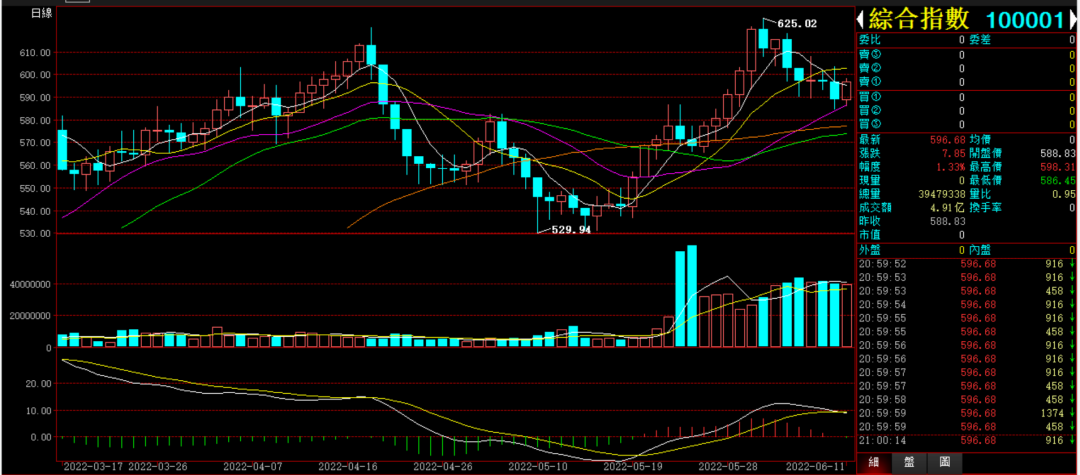This screenshot has width=1080, height=475.
Task: Click the 530.00 price axis label
Action: pyautogui.click(x=34, y=234)
